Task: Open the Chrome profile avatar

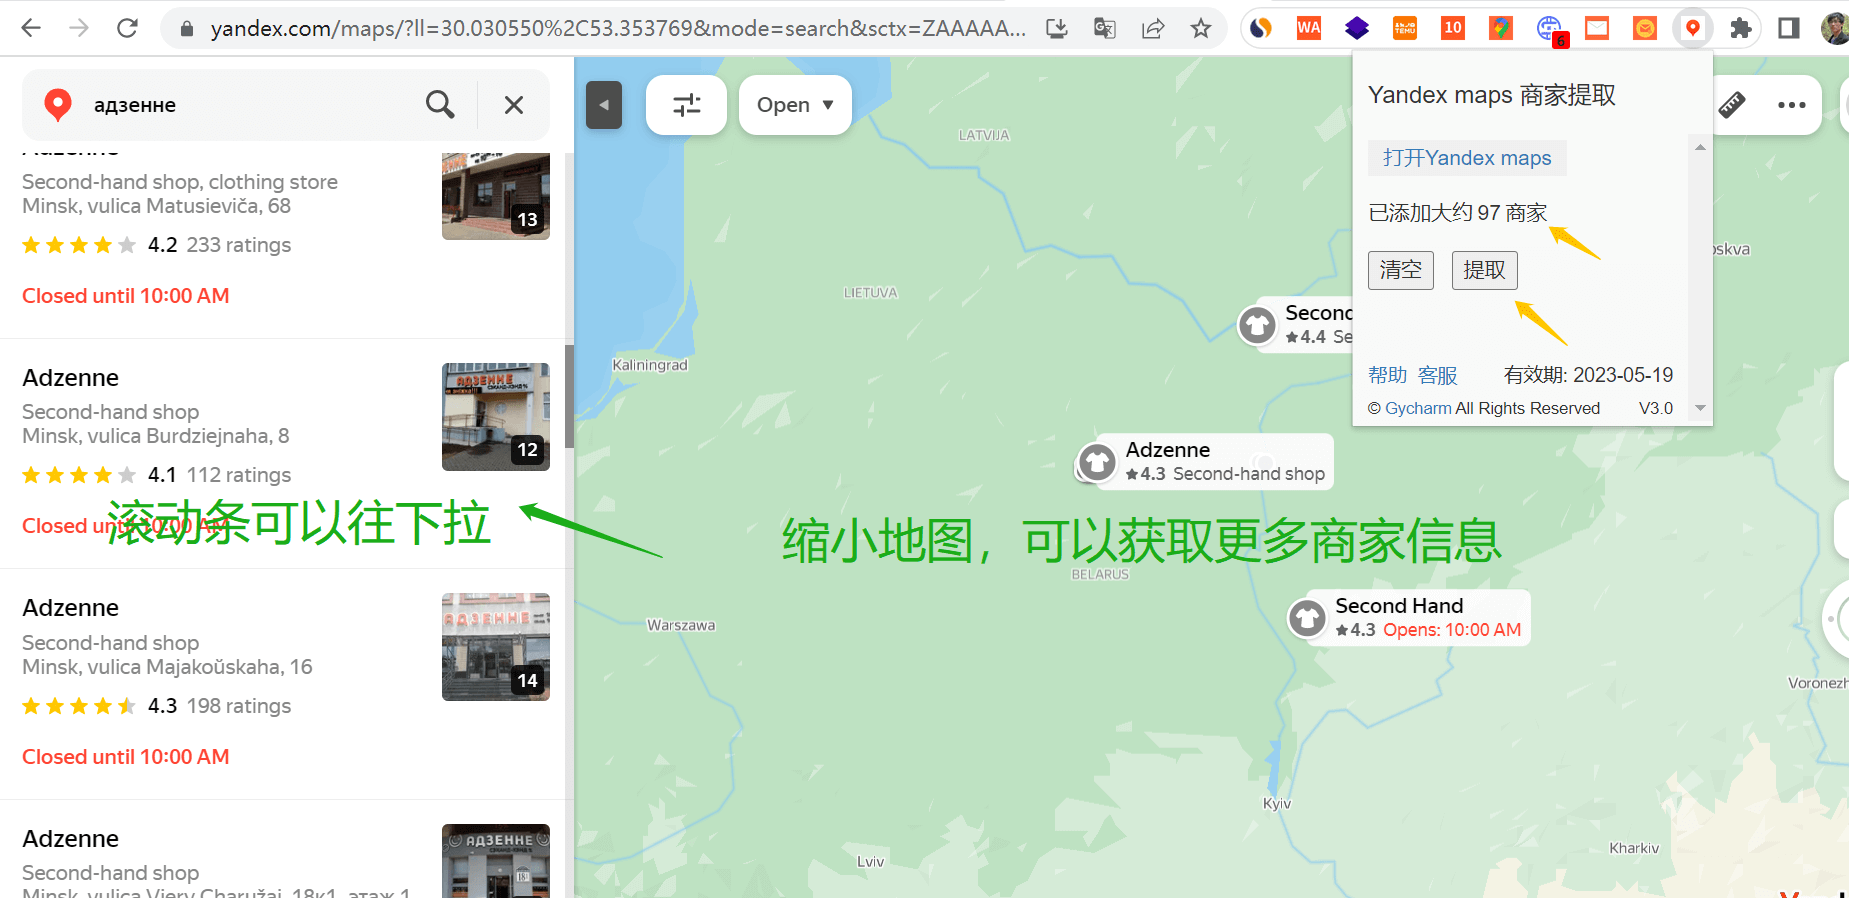Action: [1835, 28]
